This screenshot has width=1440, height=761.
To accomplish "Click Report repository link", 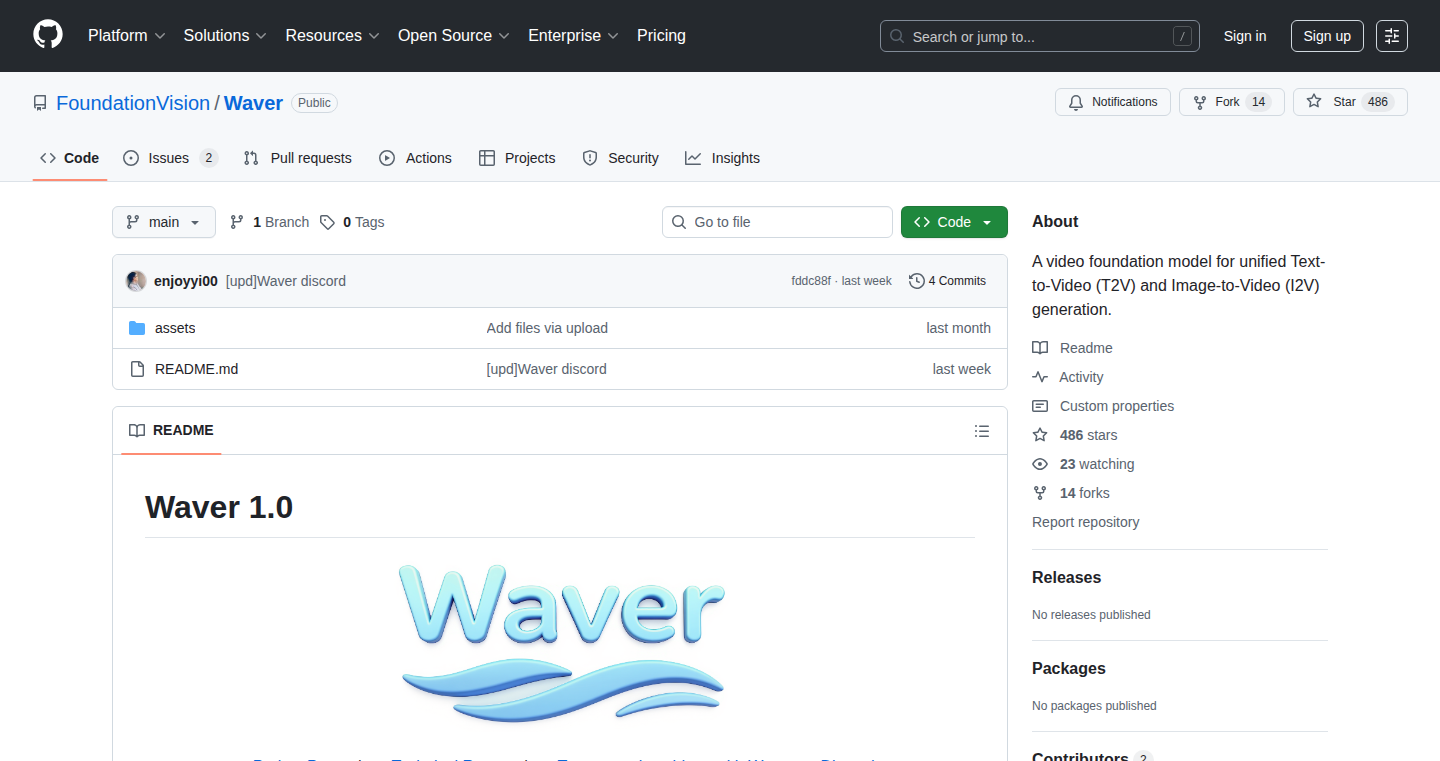I will tap(1085, 522).
